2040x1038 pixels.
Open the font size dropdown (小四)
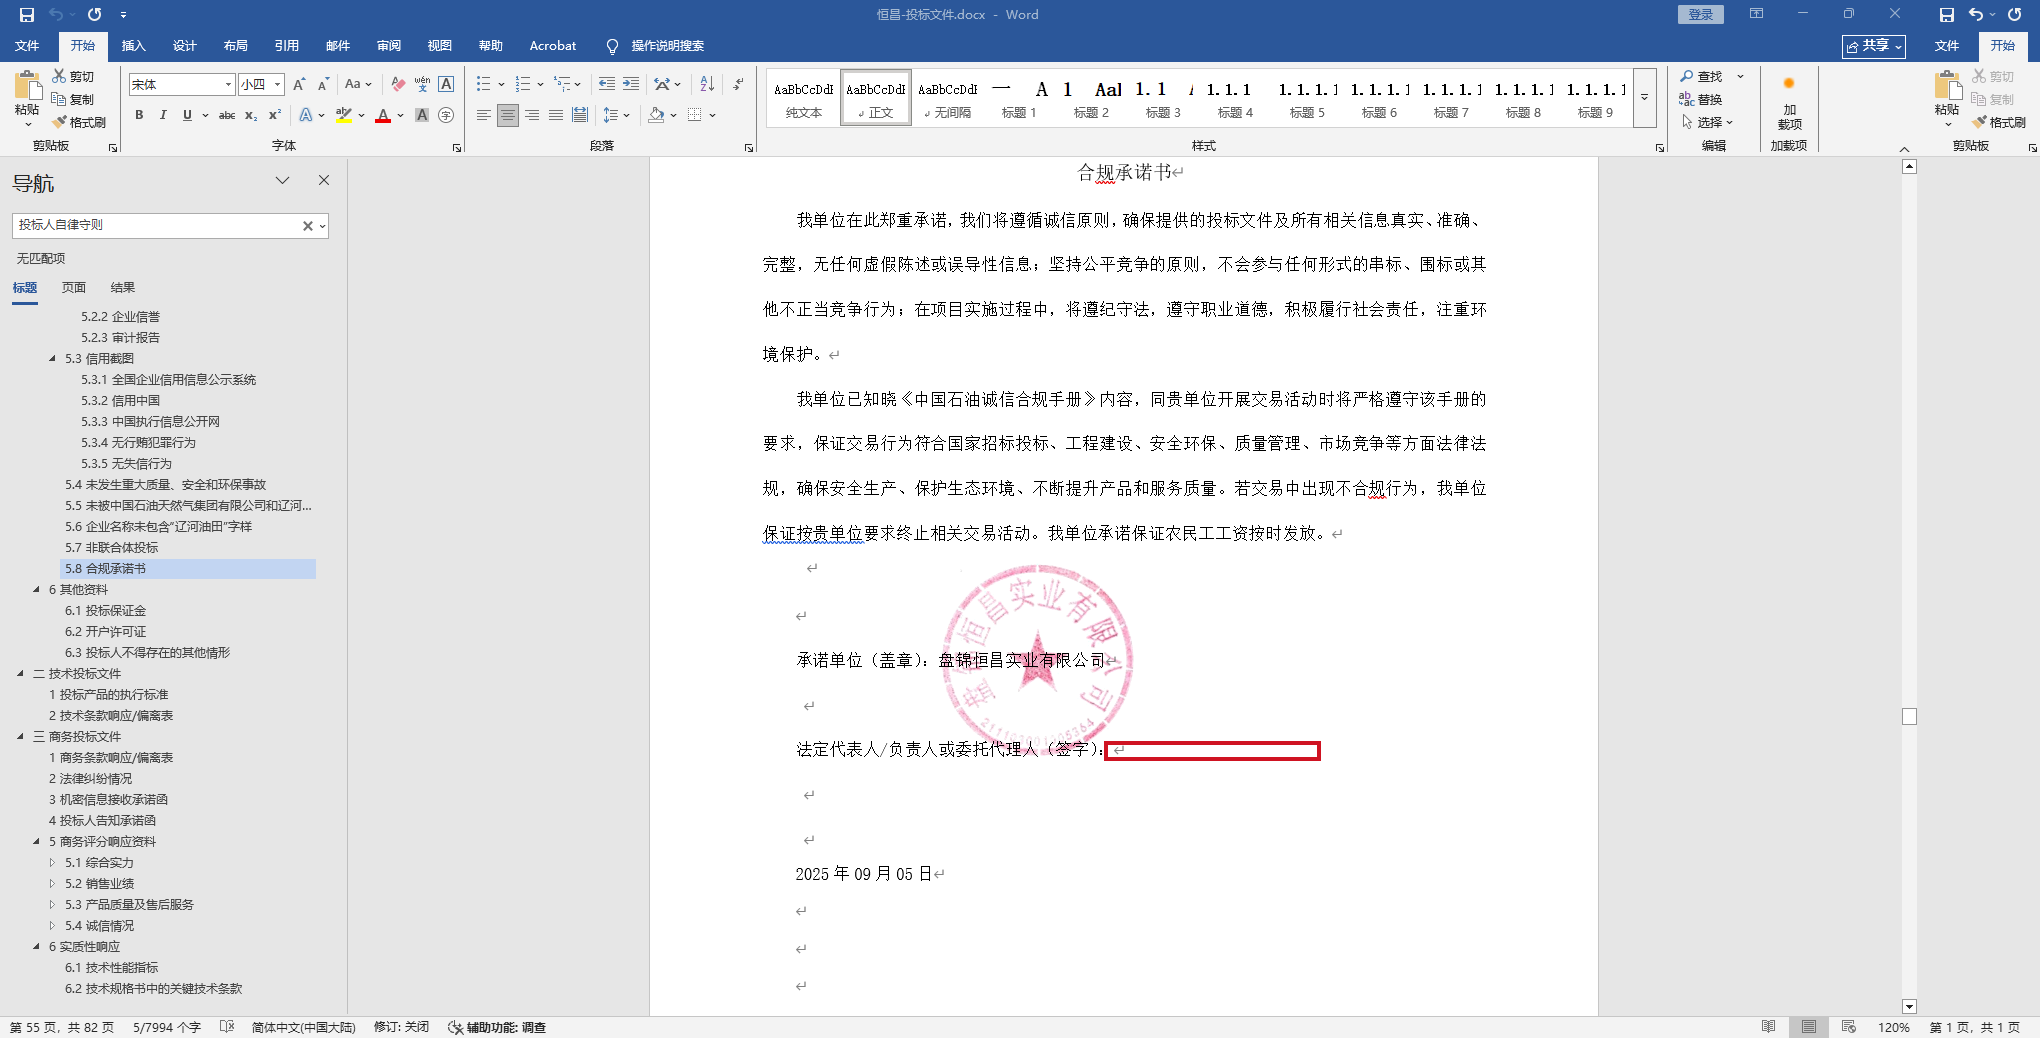coord(278,85)
